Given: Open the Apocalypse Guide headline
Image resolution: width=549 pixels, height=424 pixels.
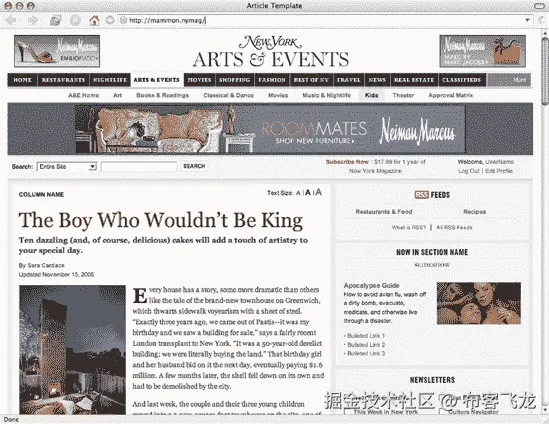Looking at the screenshot, I should [x=371, y=285].
